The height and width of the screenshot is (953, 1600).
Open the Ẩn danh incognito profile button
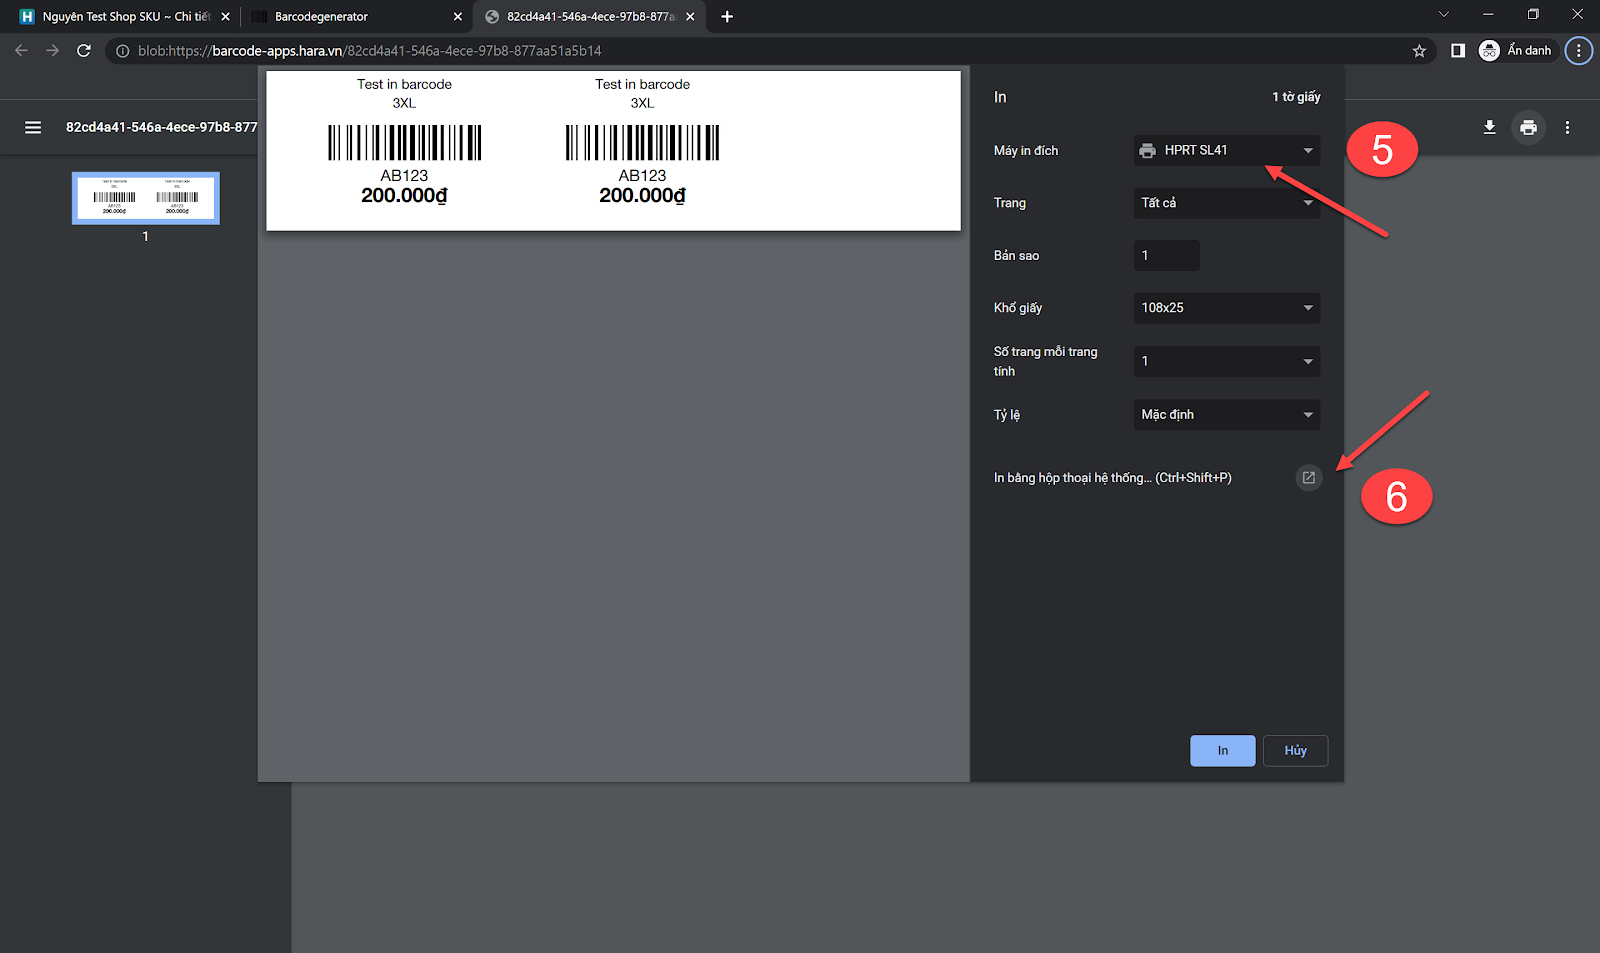pyautogui.click(x=1516, y=51)
